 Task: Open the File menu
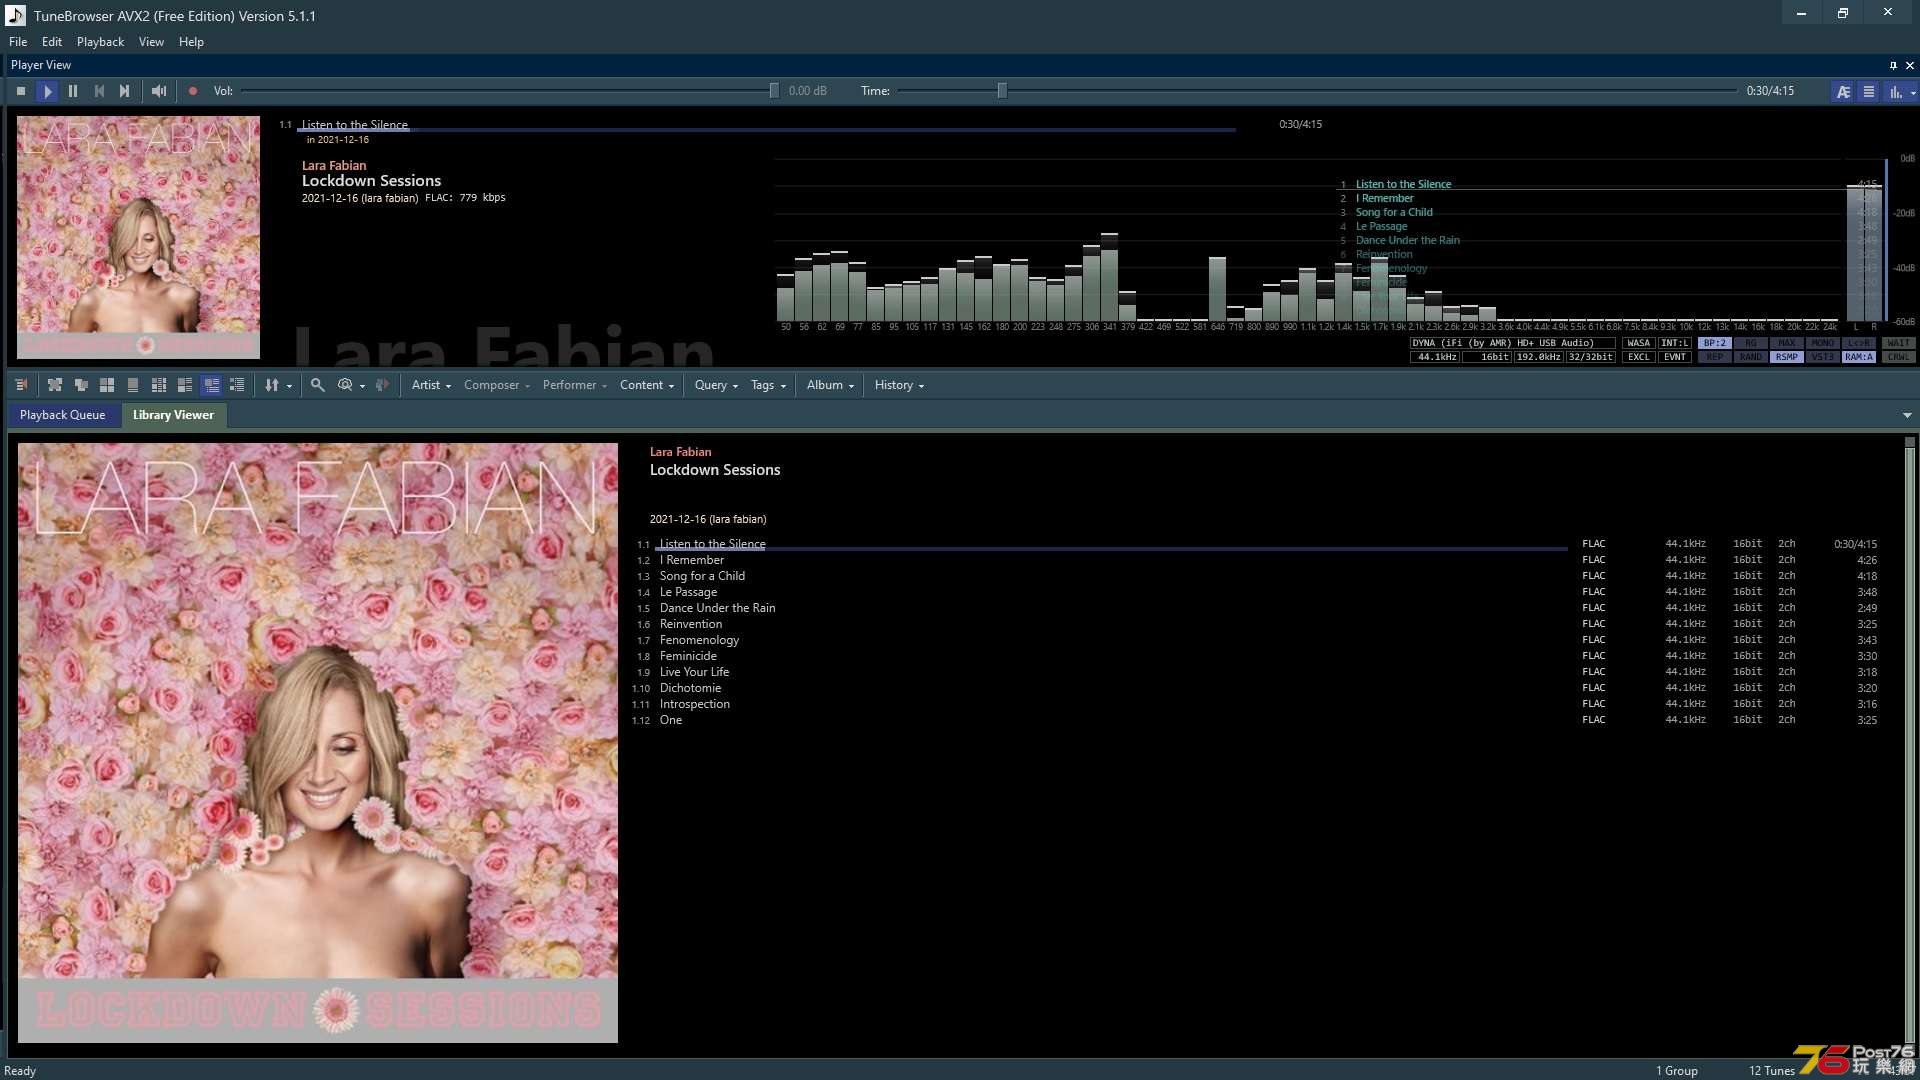[18, 42]
